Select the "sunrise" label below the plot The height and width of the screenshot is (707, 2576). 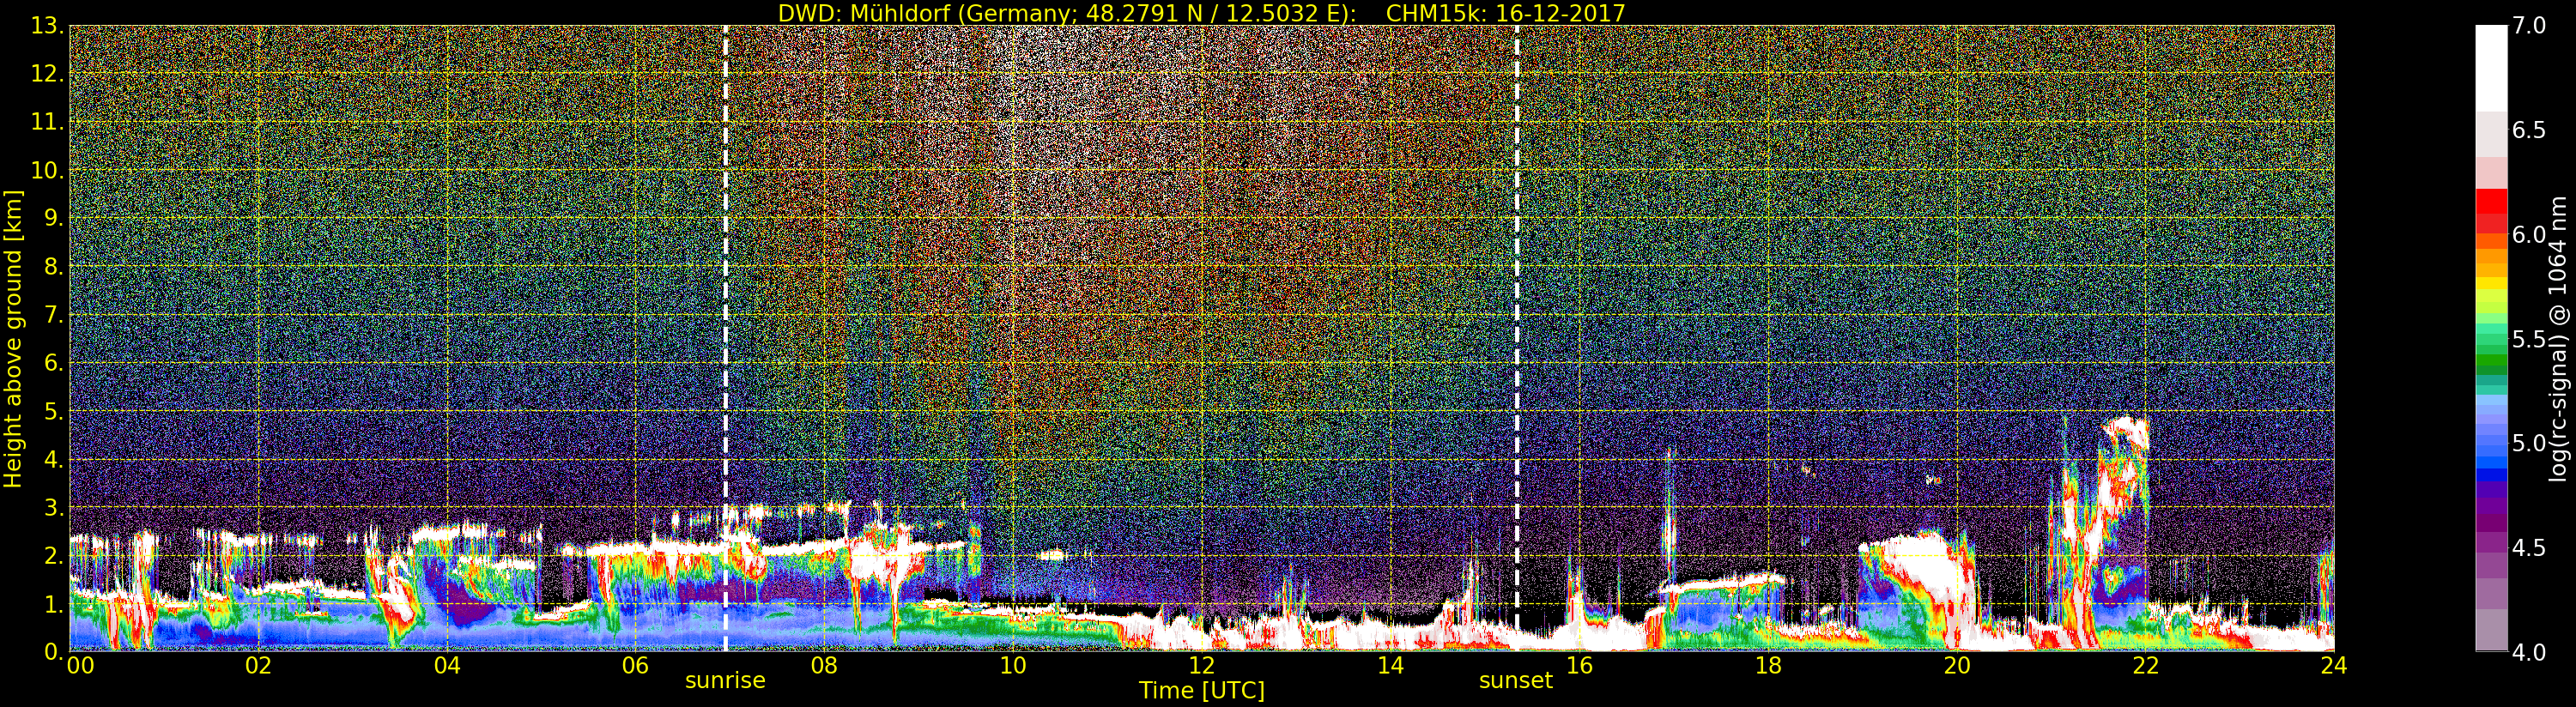pos(725,681)
